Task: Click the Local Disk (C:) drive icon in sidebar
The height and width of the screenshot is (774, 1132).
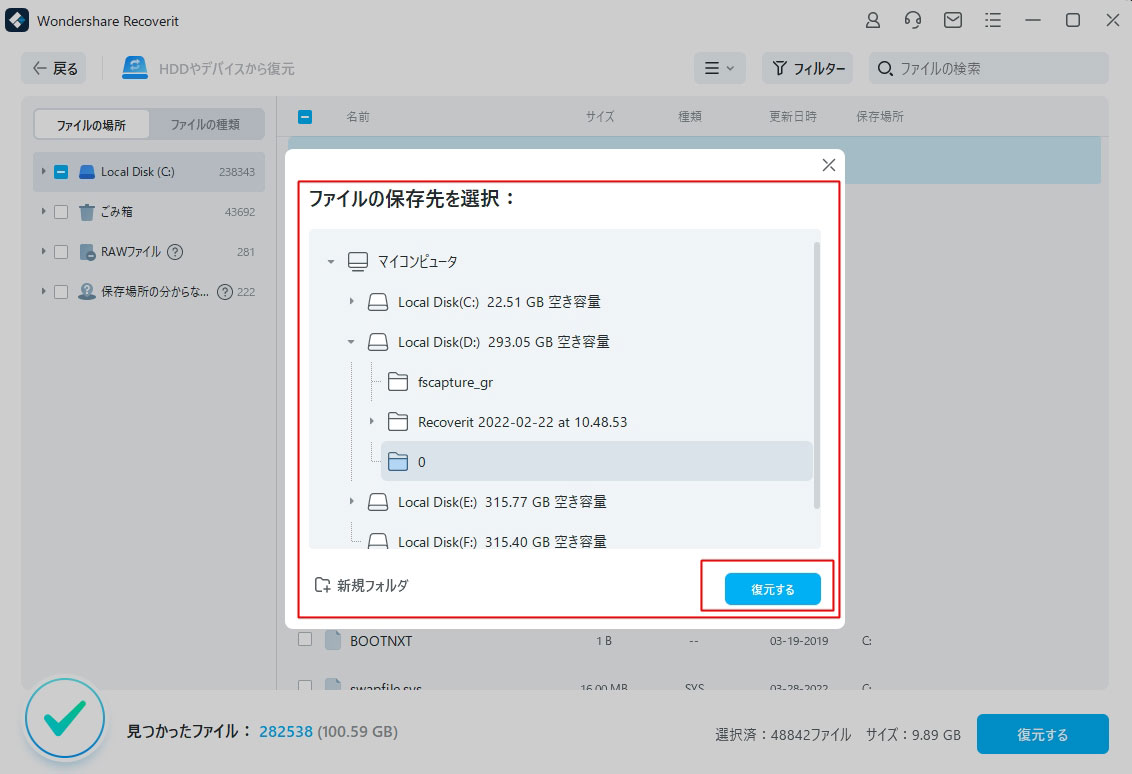Action: 87,172
